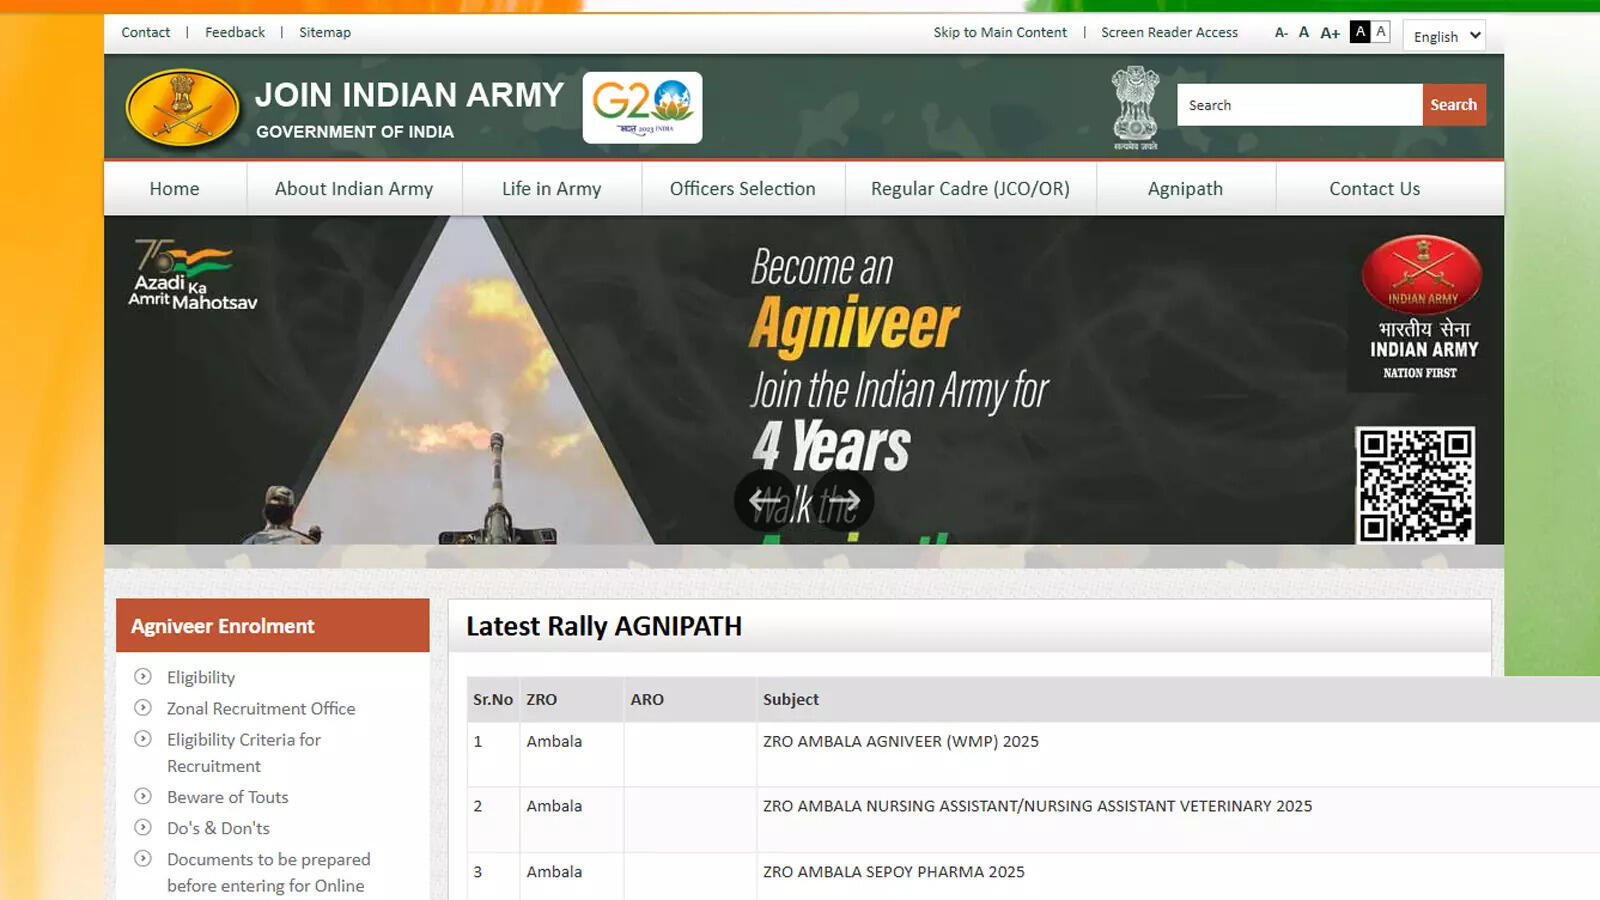The height and width of the screenshot is (900, 1600).
Task: Open the Zonal Recruitment Office link
Action: [261, 708]
